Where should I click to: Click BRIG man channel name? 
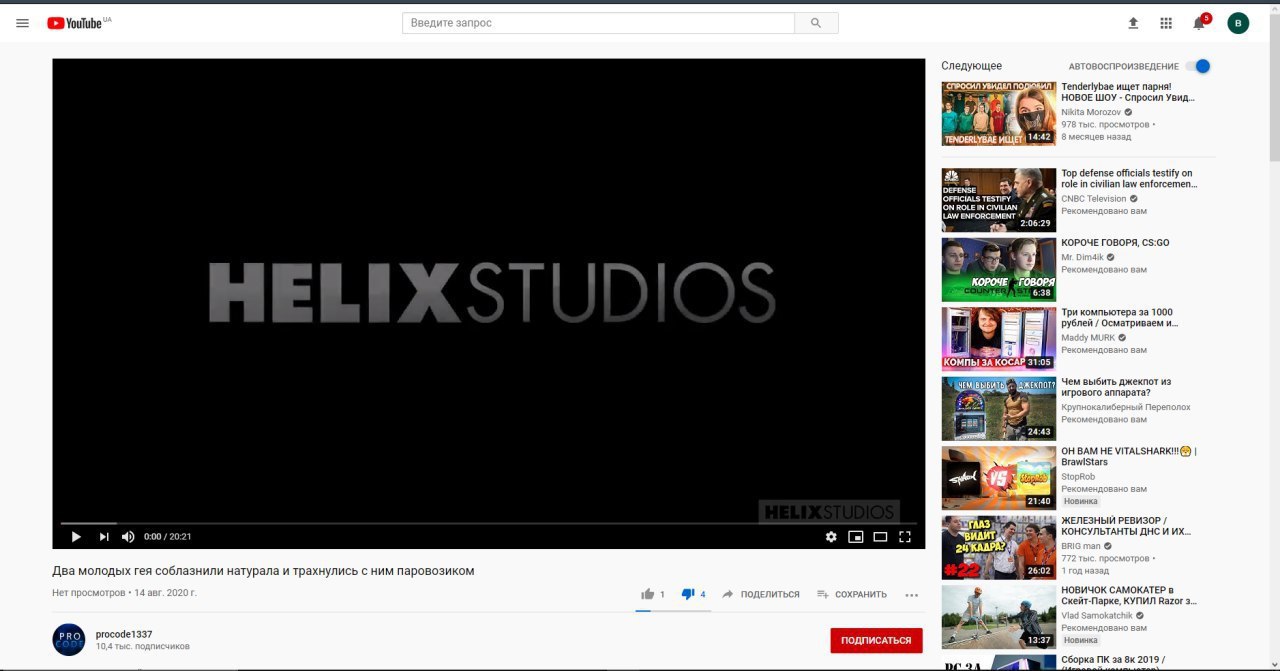1081,546
